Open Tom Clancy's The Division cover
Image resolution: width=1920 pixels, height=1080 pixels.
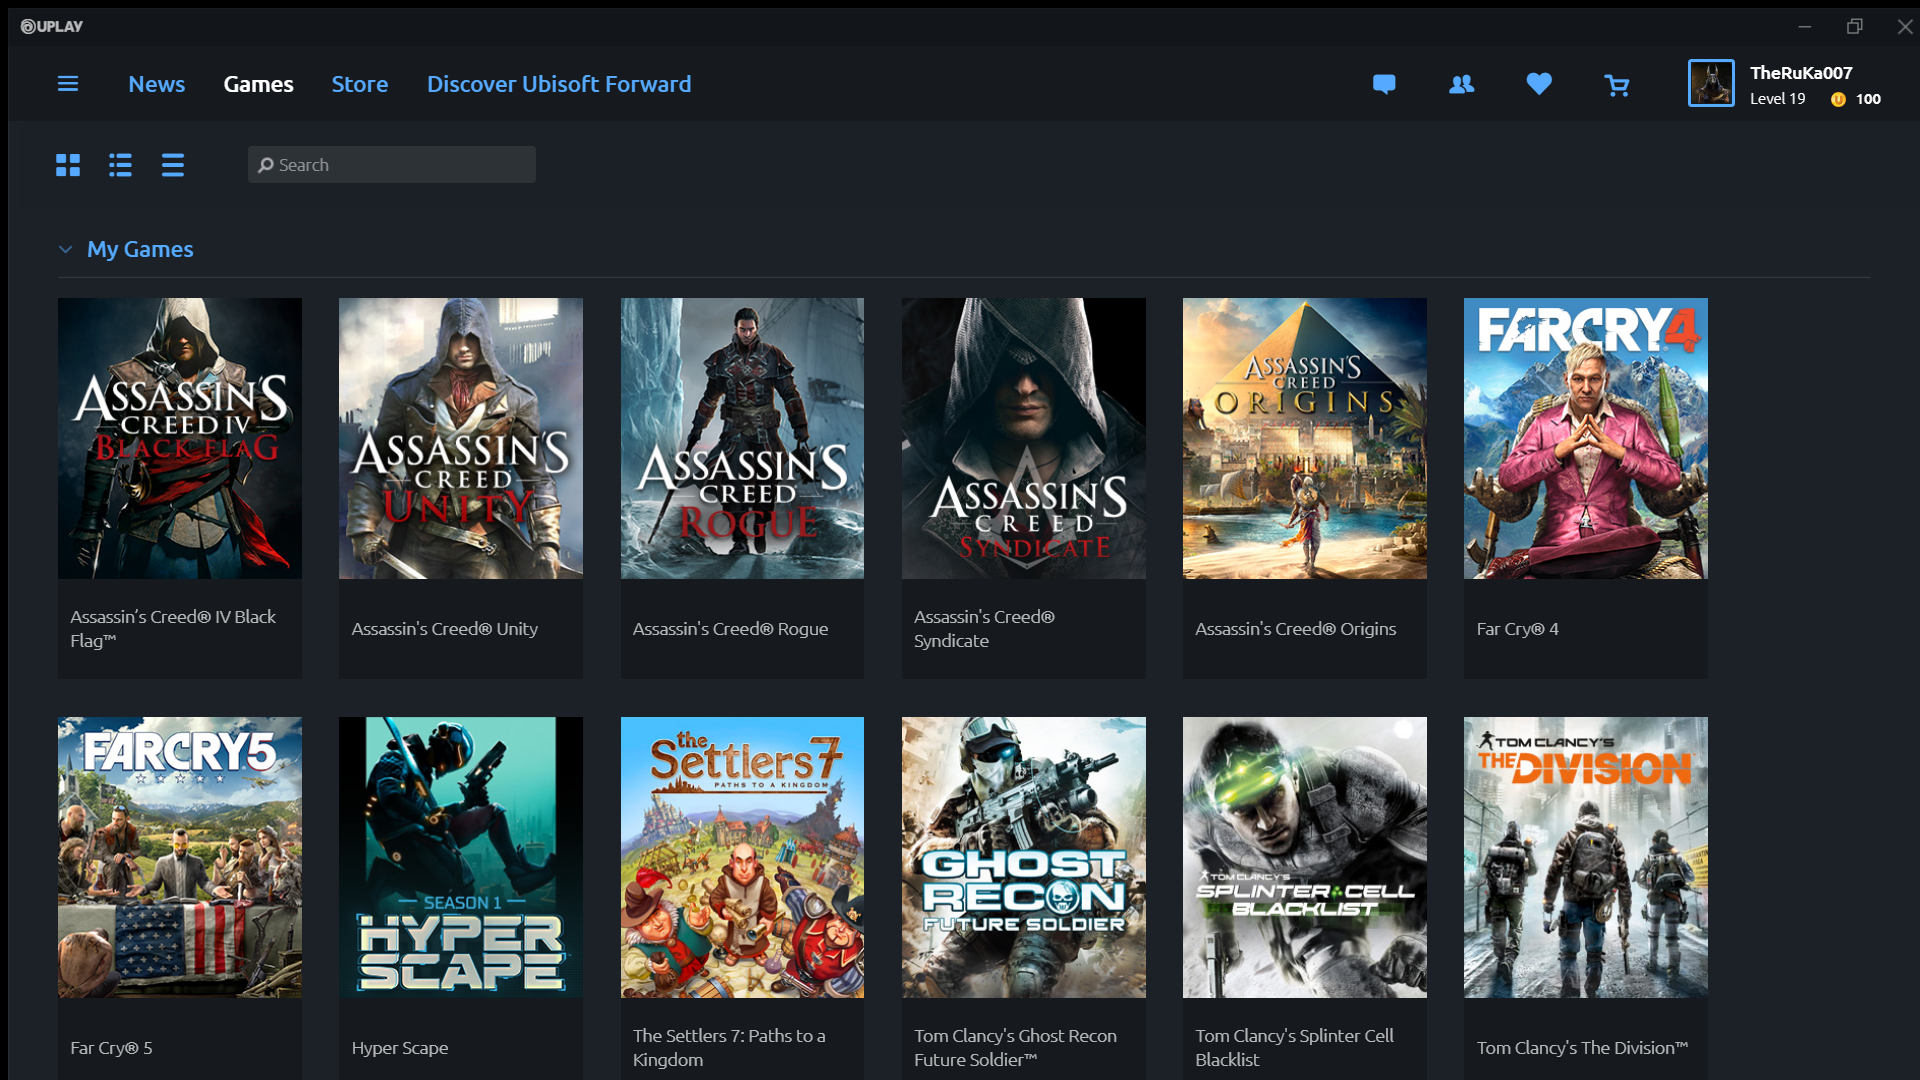[x=1586, y=857]
